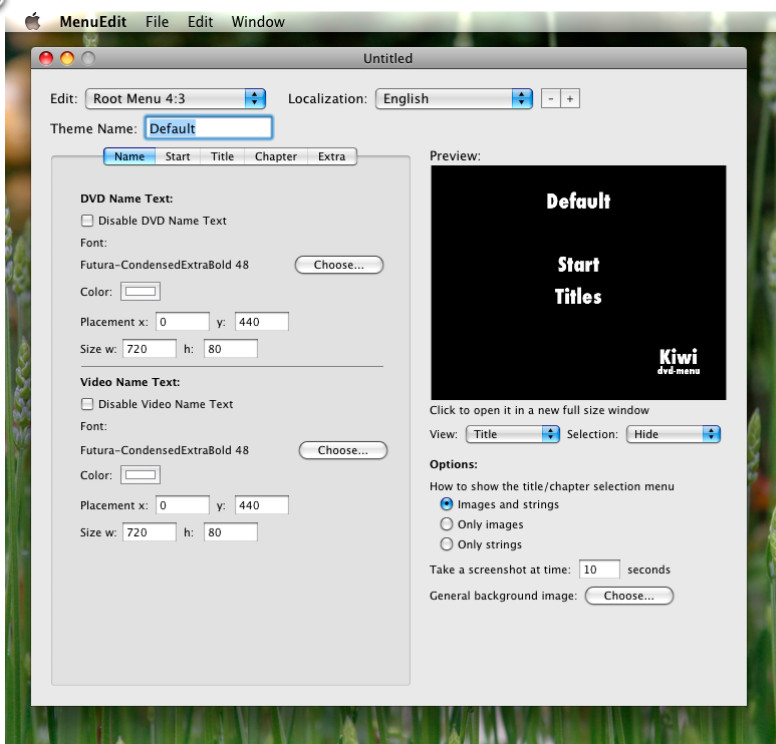Screen dimensions: 776x744
Task: Close the Untitled window
Action: pos(46,58)
